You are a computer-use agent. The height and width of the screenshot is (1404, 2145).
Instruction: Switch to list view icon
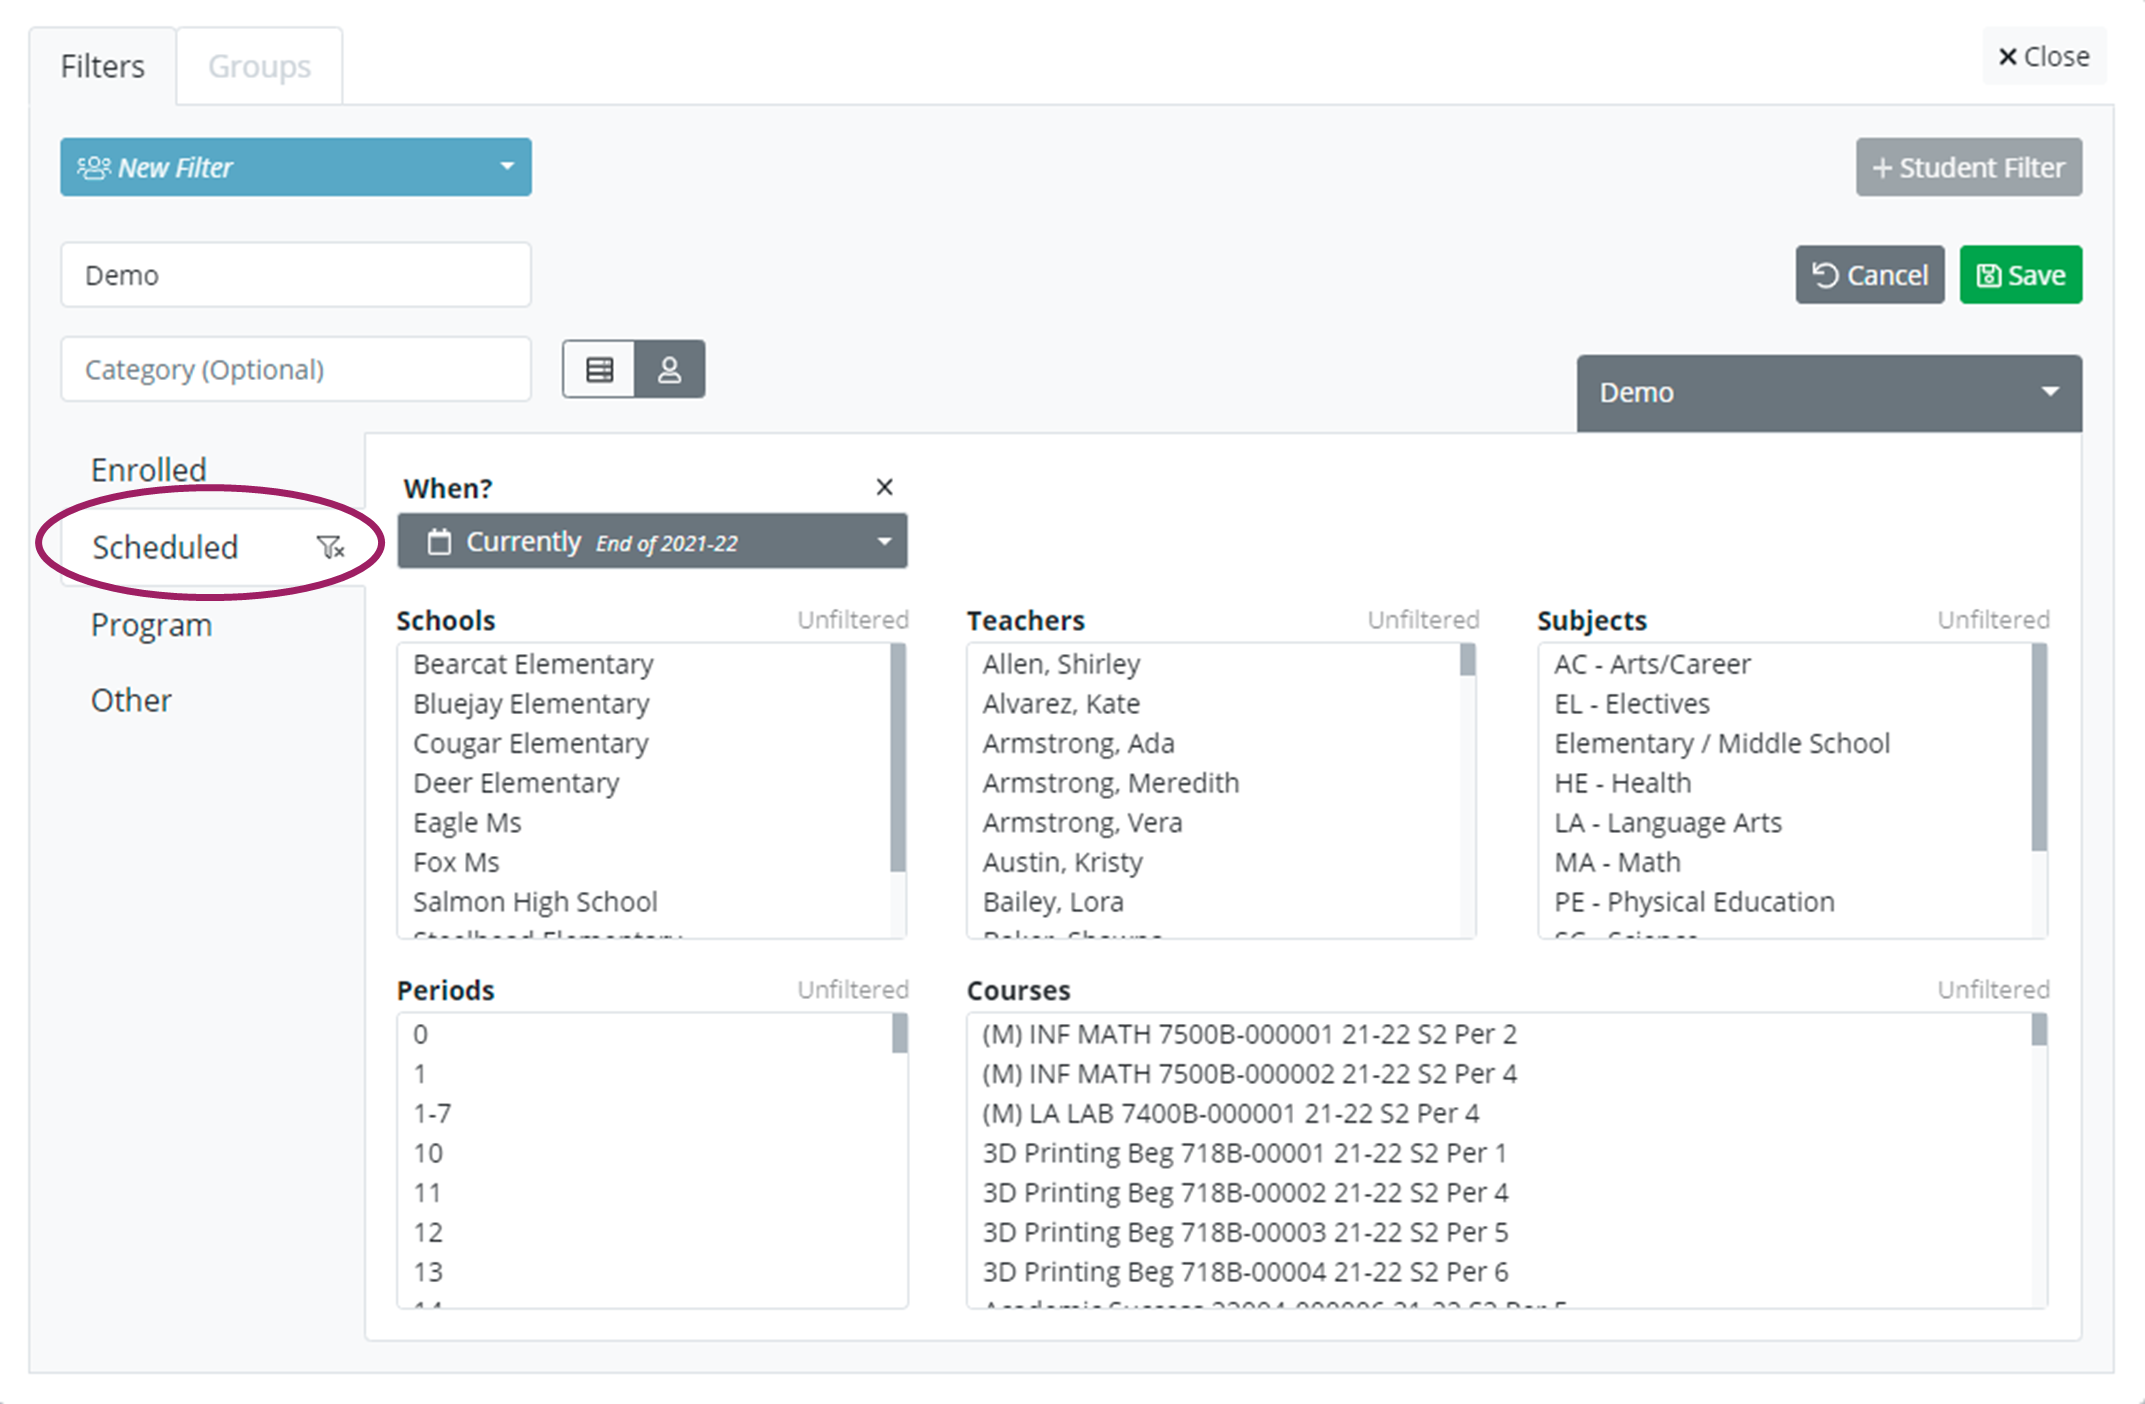(x=599, y=370)
